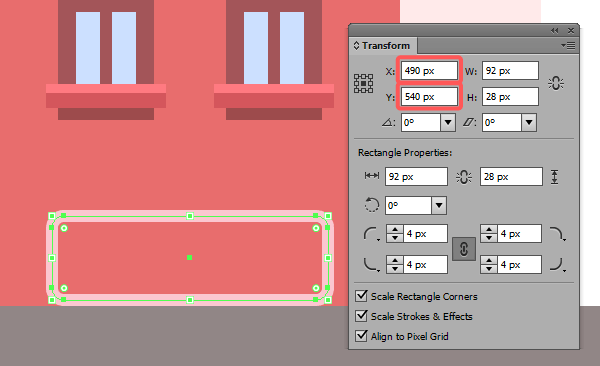Open the Transform panel flyout menu
The image size is (600, 366).
click(568, 46)
